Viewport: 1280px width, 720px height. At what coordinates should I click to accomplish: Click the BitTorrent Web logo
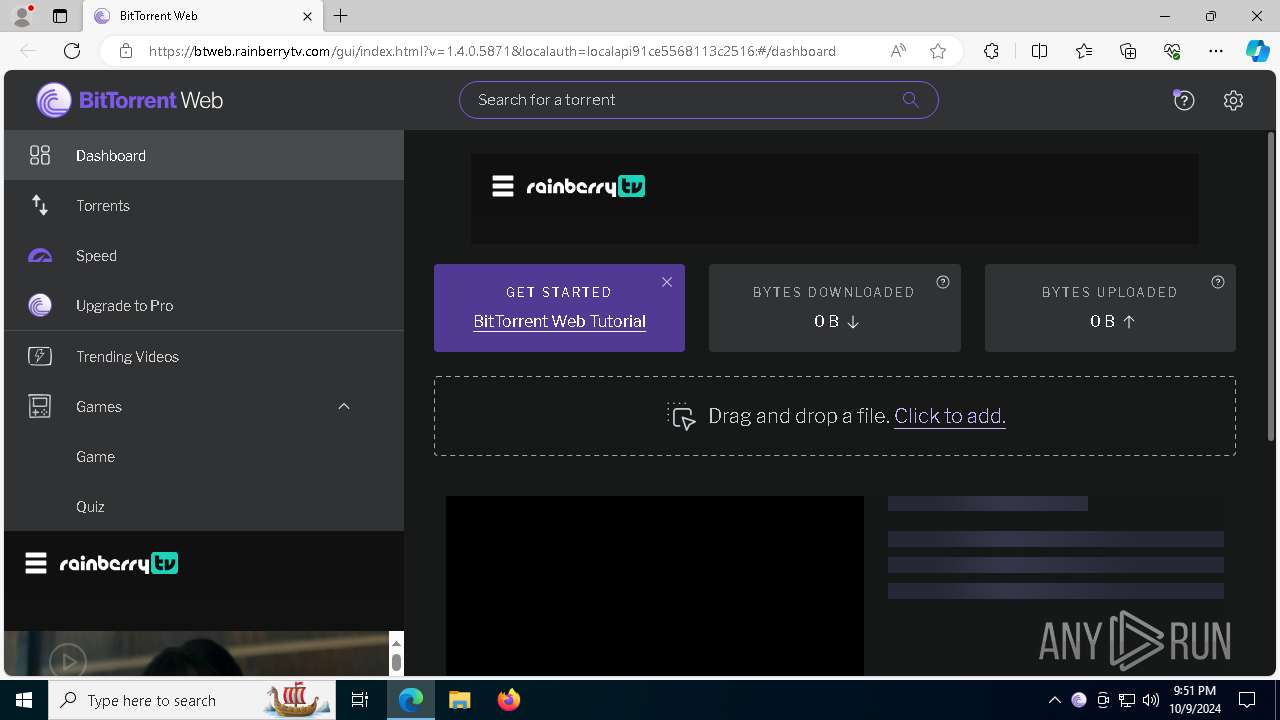[x=130, y=100]
